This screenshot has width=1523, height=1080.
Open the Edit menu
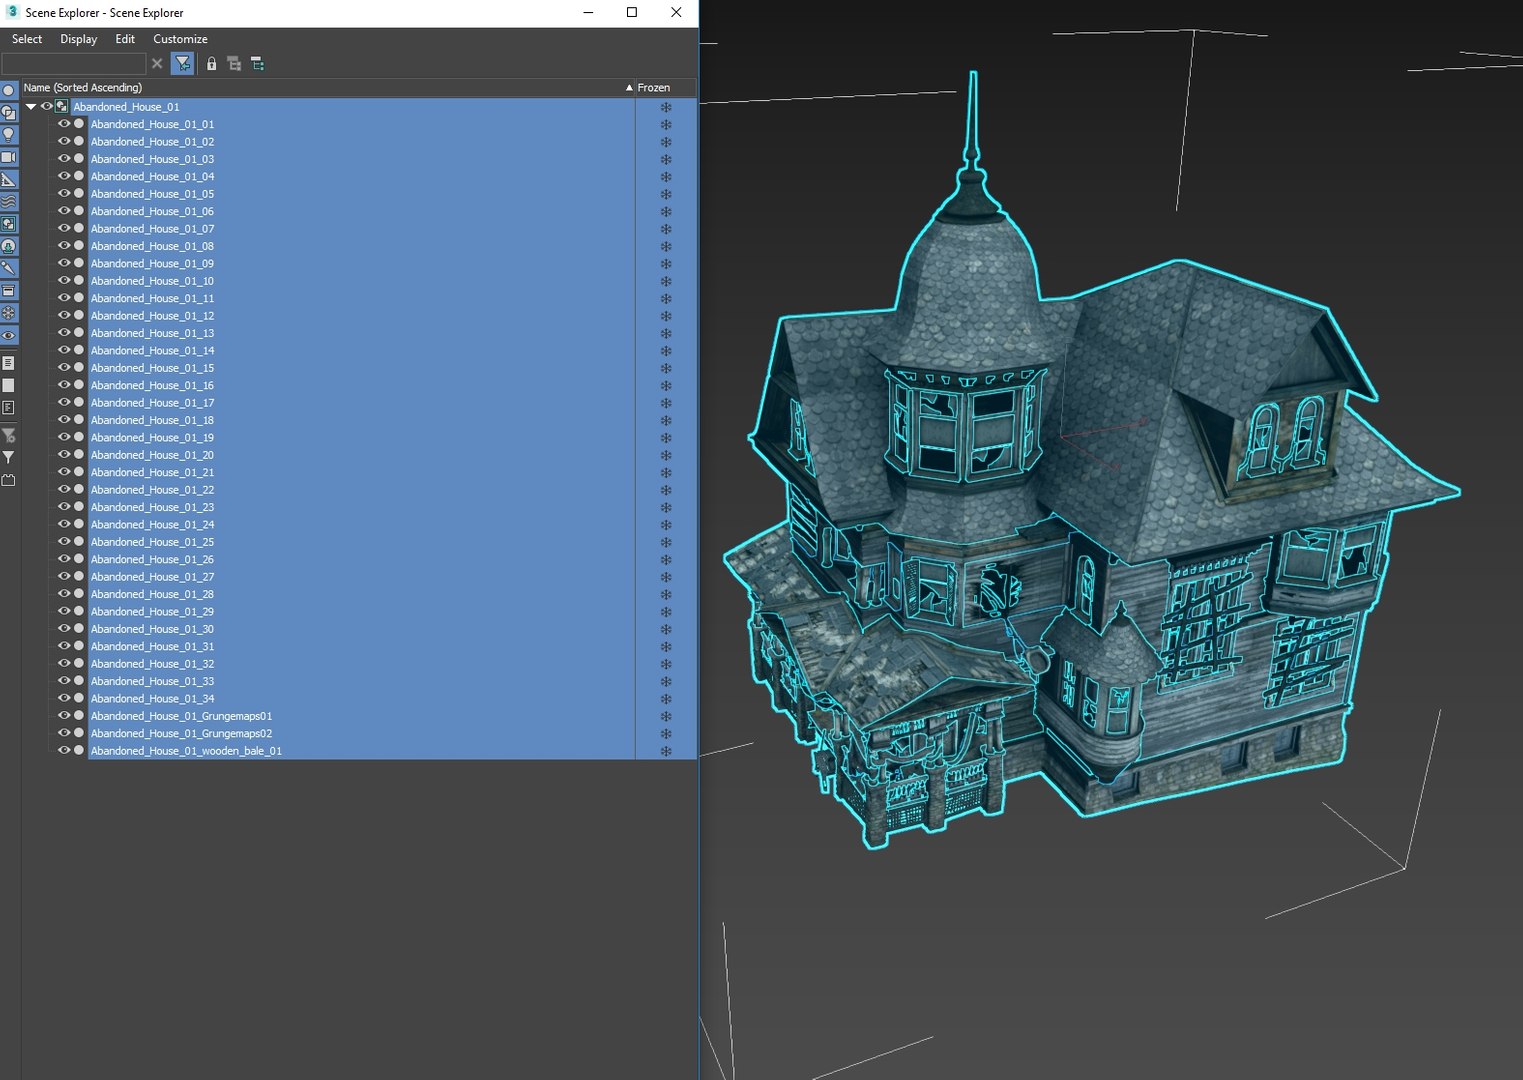(125, 39)
